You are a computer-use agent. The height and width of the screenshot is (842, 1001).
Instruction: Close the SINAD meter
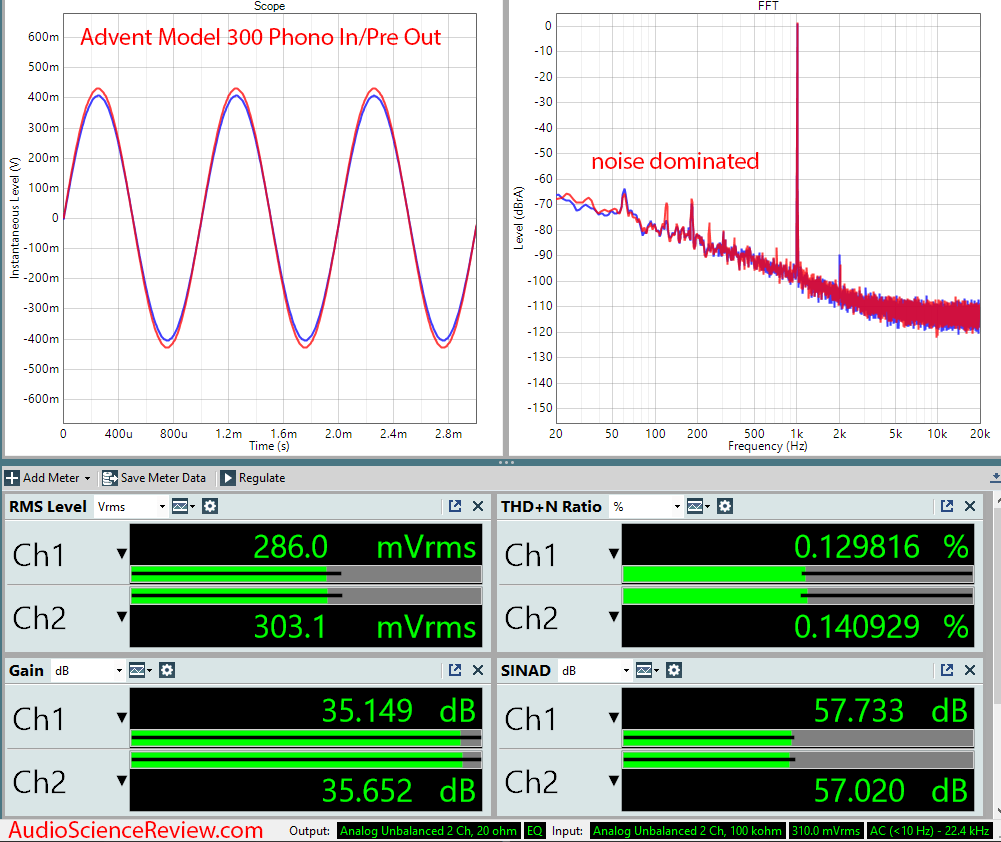[x=970, y=670]
